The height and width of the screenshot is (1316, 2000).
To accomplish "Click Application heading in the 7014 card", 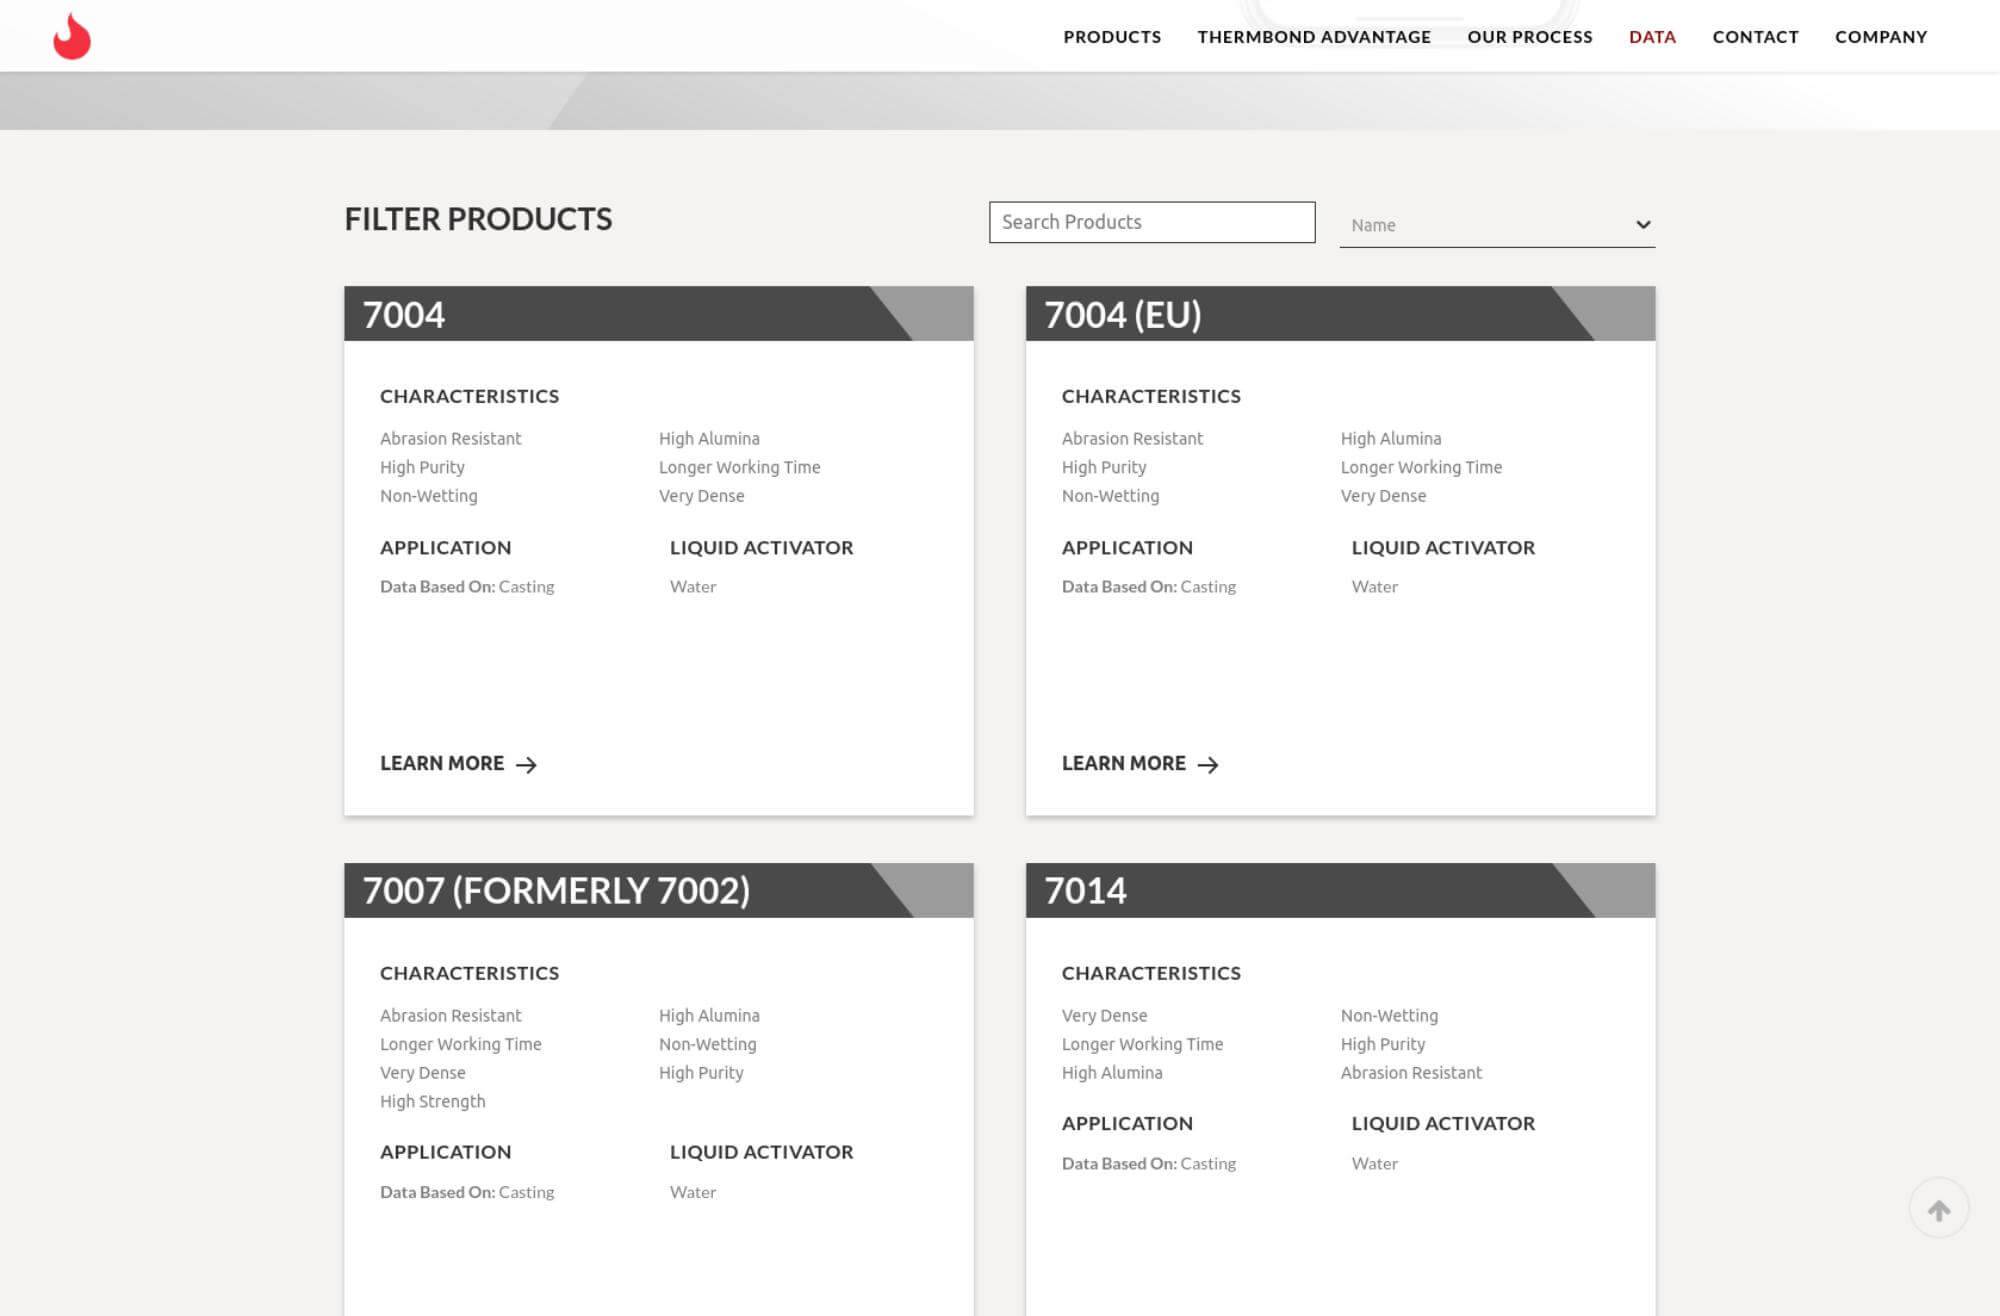I will tap(1127, 1124).
